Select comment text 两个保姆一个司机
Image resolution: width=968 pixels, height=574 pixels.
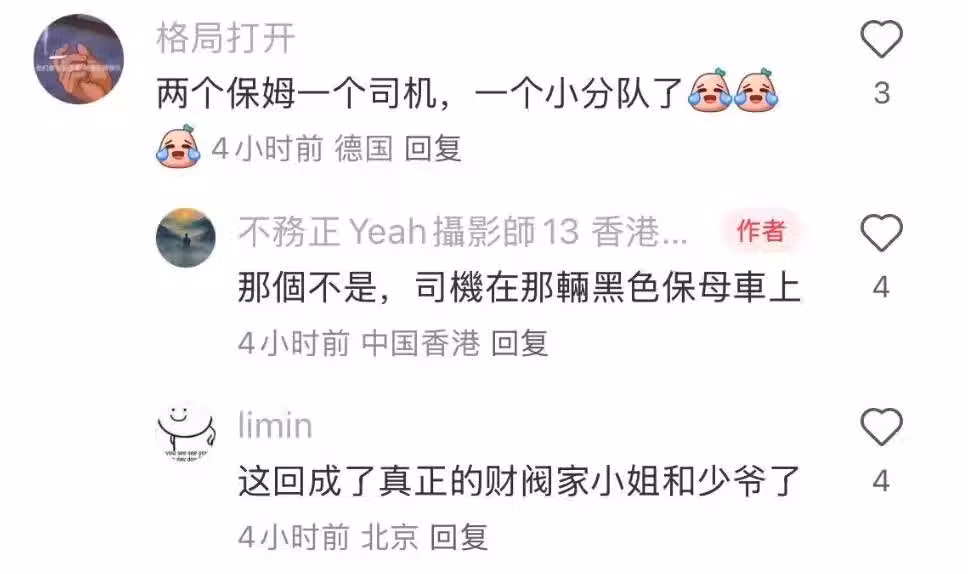[297, 94]
